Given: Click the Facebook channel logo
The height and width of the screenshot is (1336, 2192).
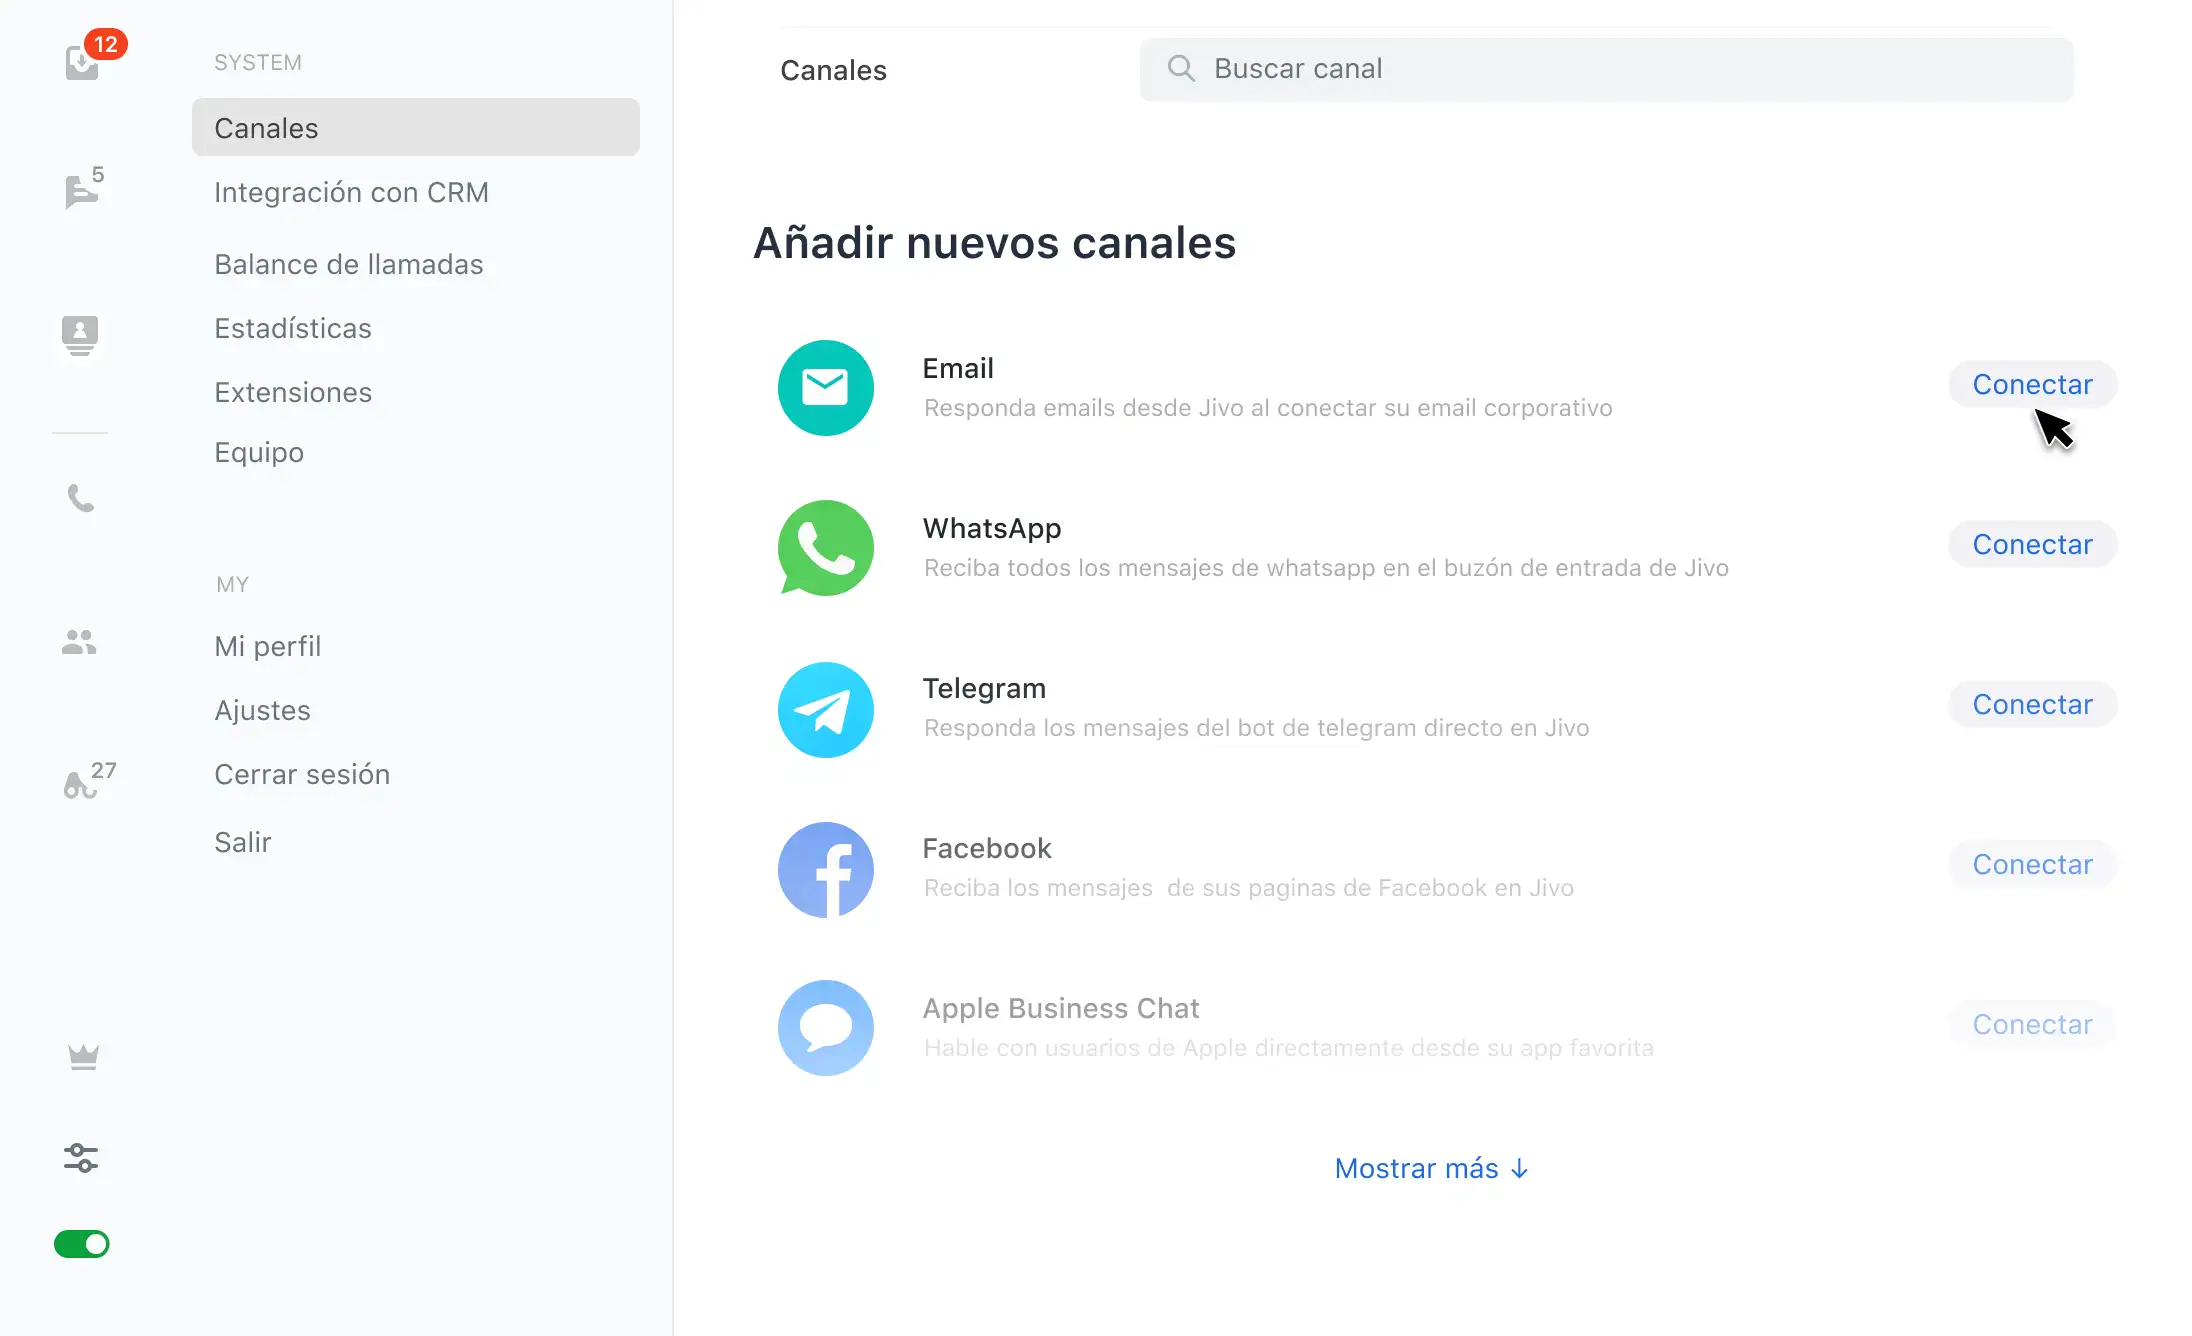Looking at the screenshot, I should click(x=826, y=870).
